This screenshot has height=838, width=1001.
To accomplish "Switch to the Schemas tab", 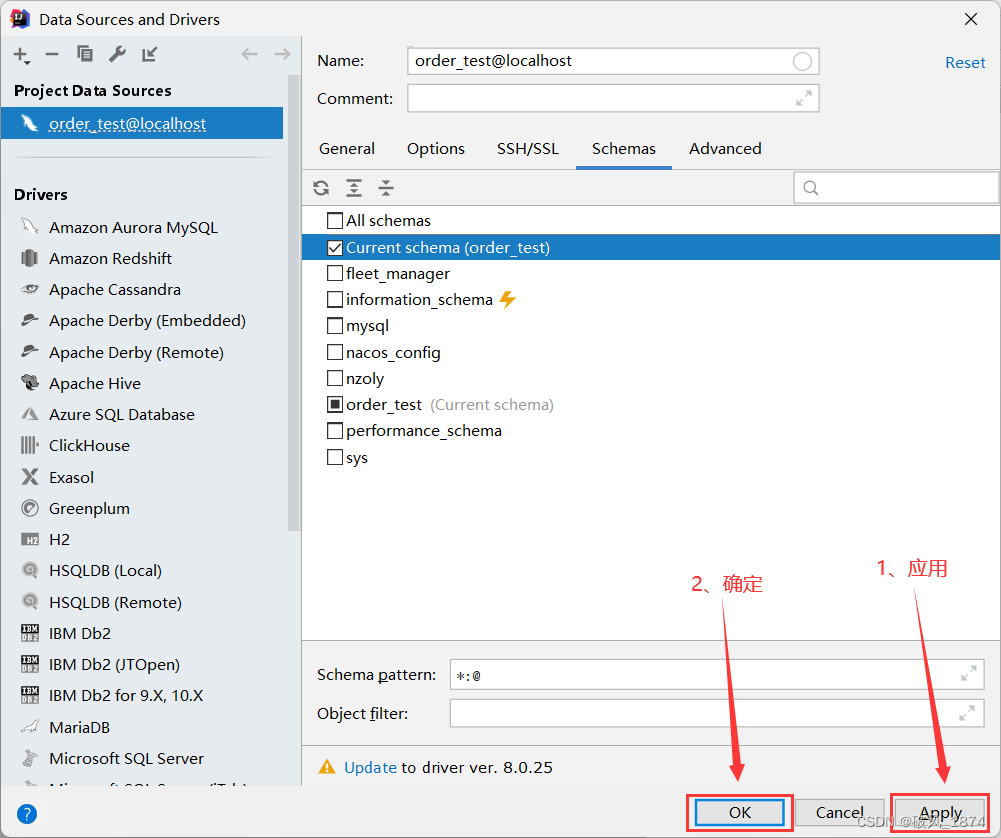I will [x=624, y=149].
